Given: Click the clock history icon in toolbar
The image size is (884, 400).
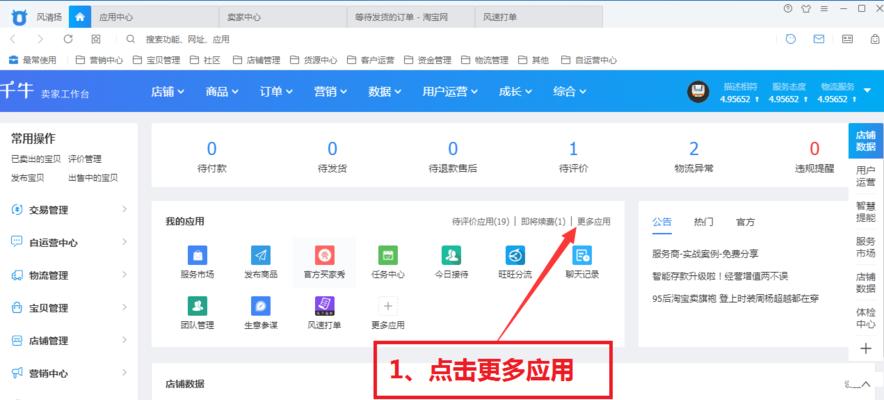Looking at the screenshot, I should click(791, 39).
